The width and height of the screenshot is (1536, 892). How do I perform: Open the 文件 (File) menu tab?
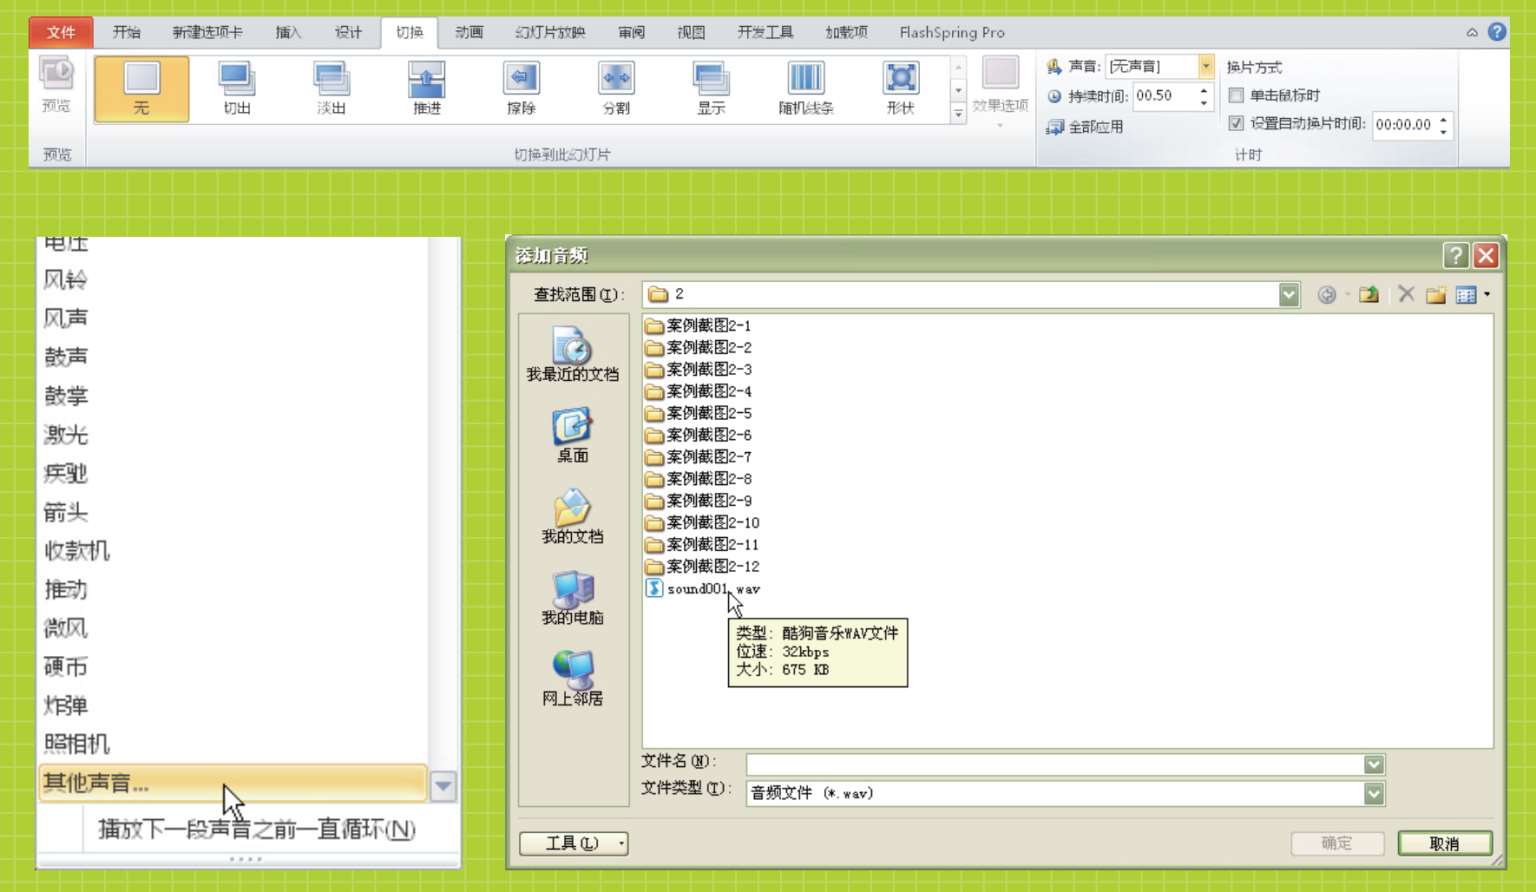61,32
